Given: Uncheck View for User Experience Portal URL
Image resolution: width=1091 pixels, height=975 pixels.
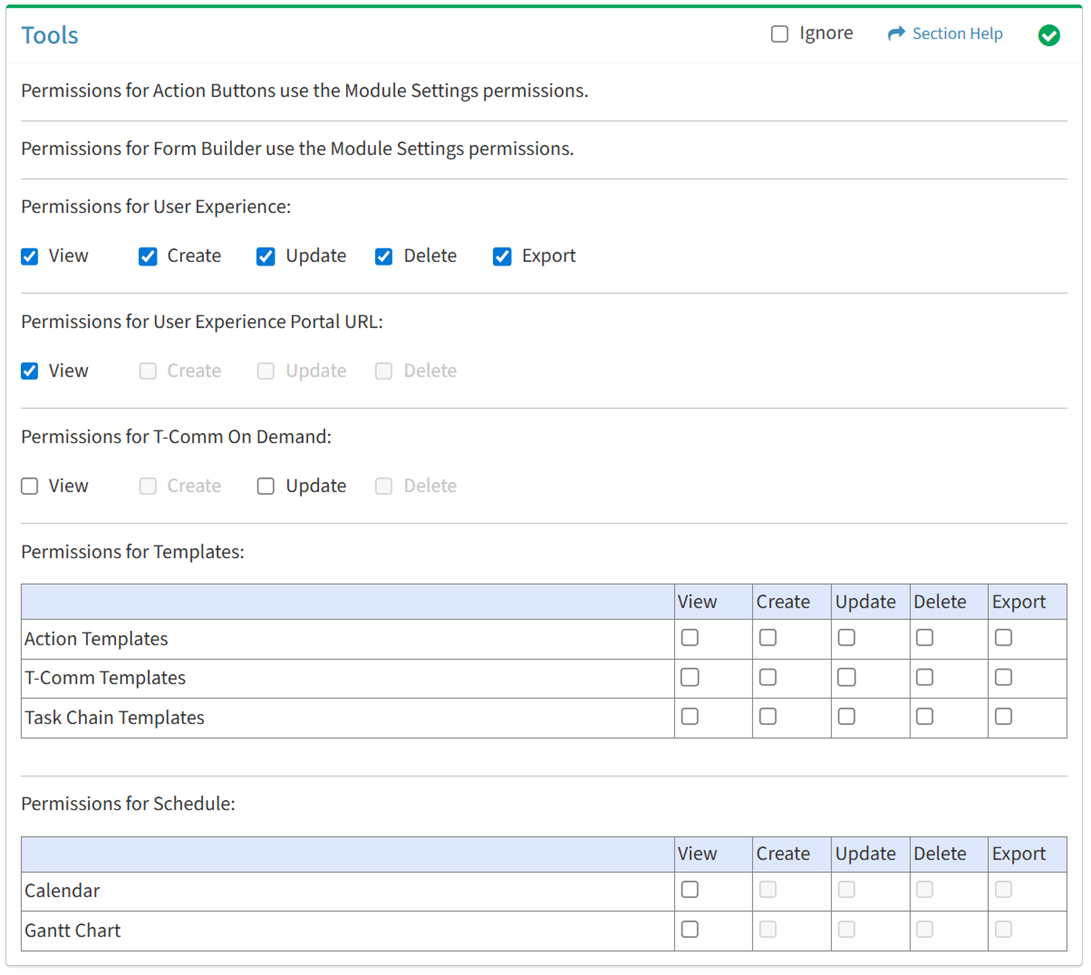Looking at the screenshot, I should coord(30,372).
